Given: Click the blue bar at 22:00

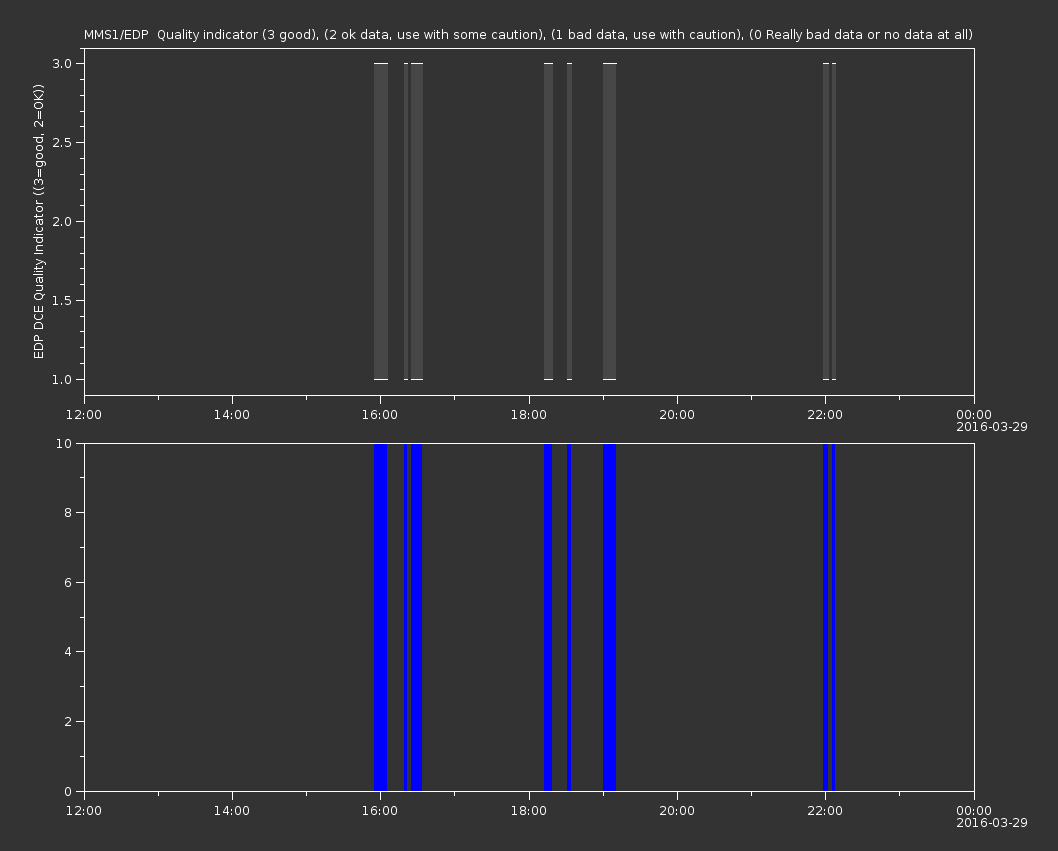Looking at the screenshot, I should pos(825,617).
